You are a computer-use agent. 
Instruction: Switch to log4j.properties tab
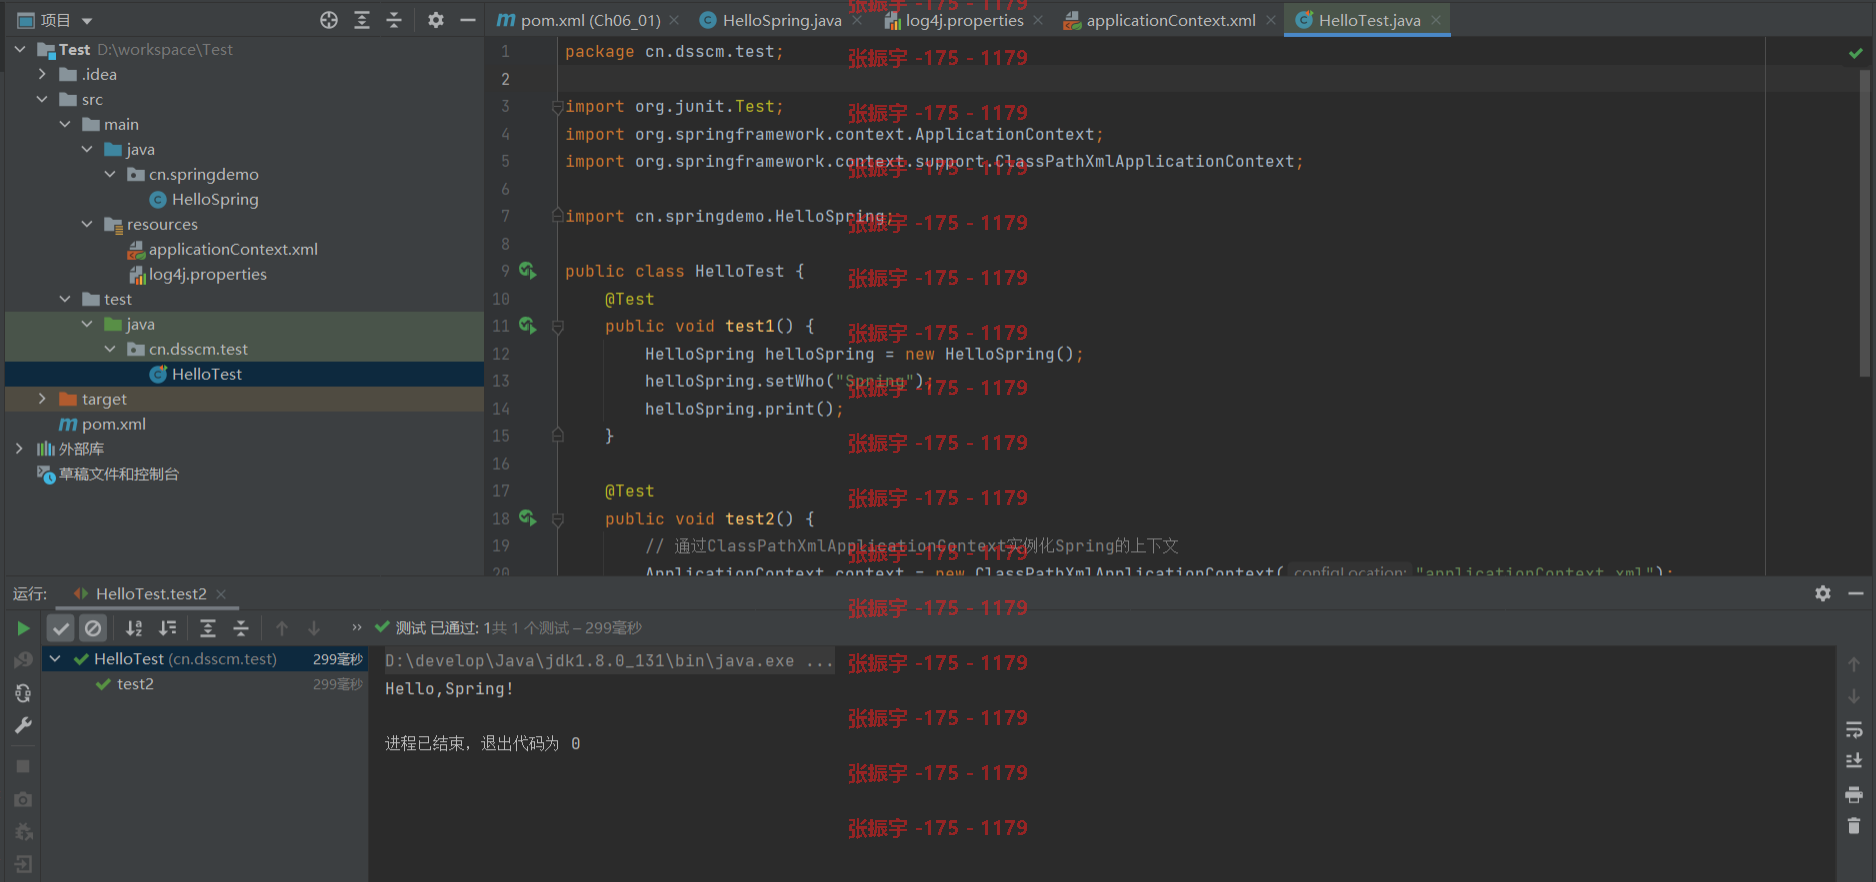coord(965,20)
